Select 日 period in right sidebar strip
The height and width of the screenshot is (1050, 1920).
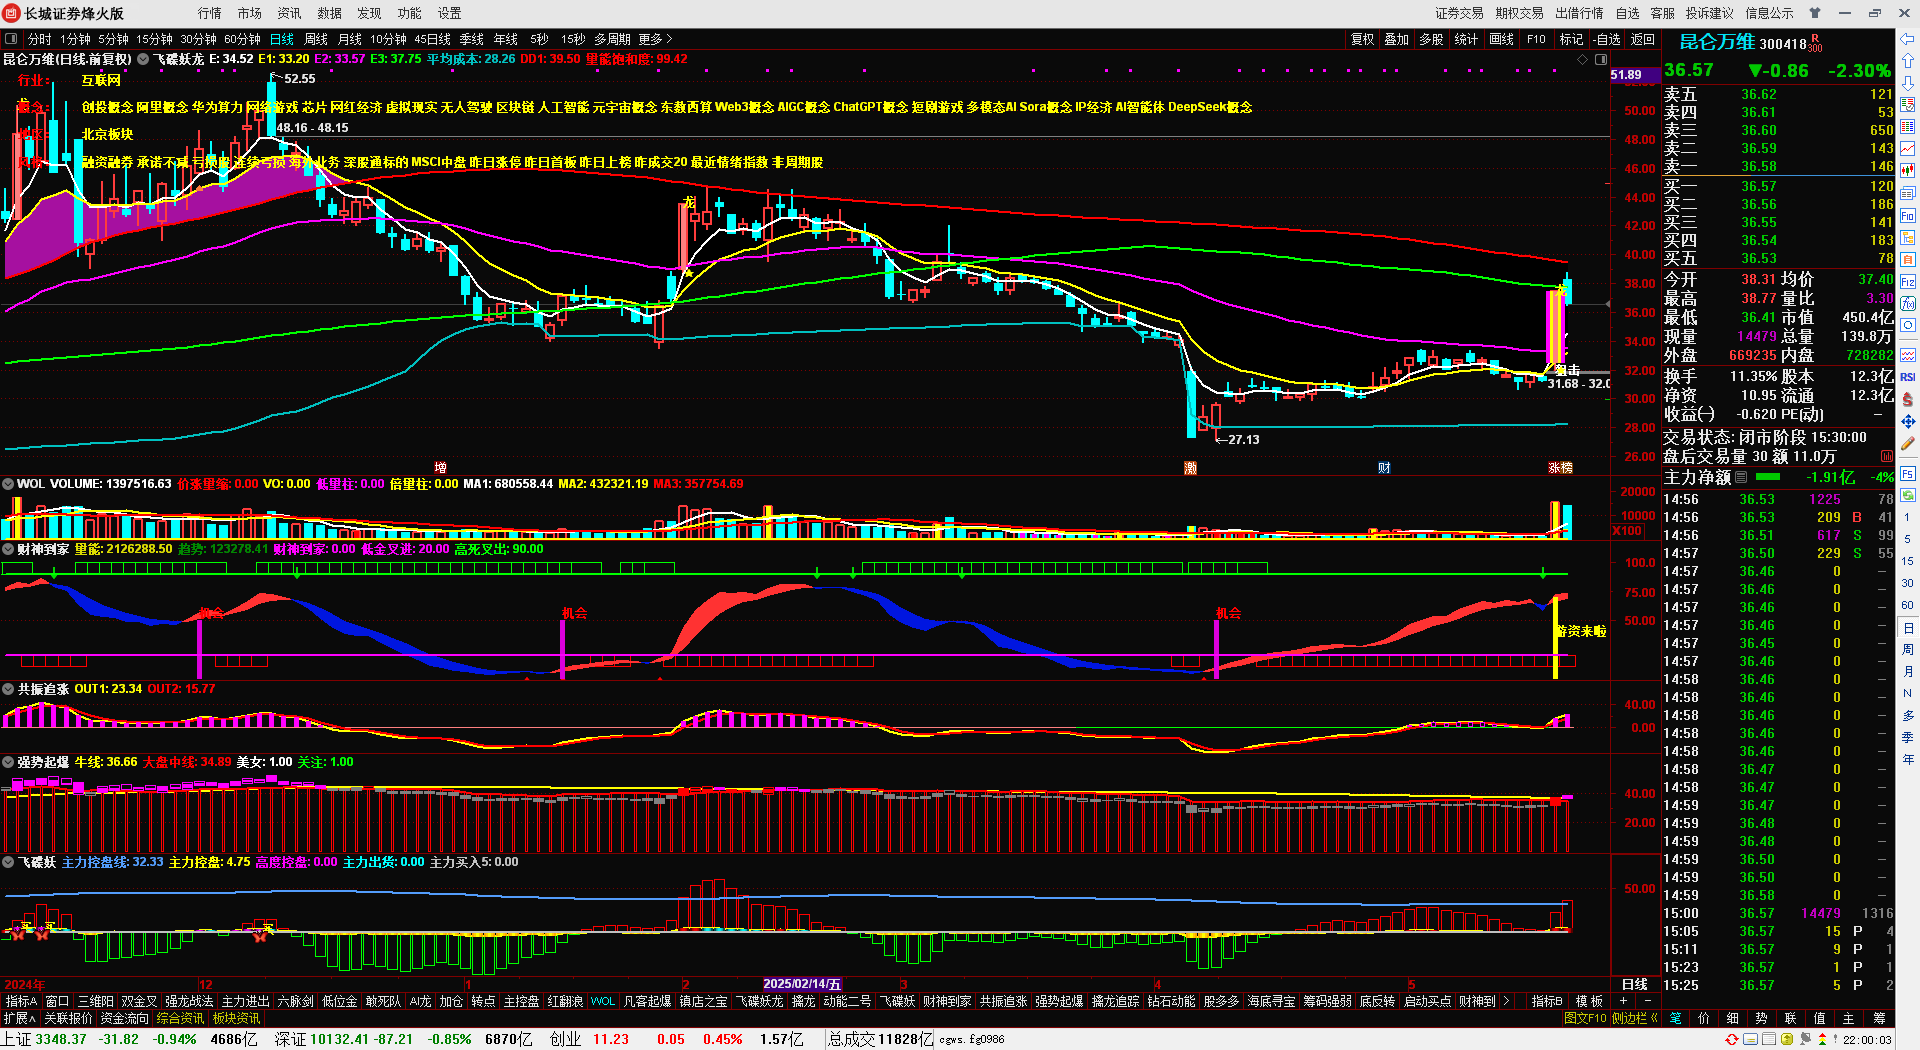click(1908, 628)
